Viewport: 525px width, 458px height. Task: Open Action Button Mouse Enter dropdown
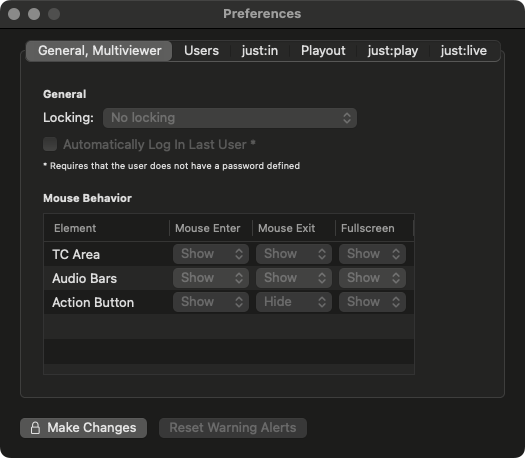click(x=211, y=302)
